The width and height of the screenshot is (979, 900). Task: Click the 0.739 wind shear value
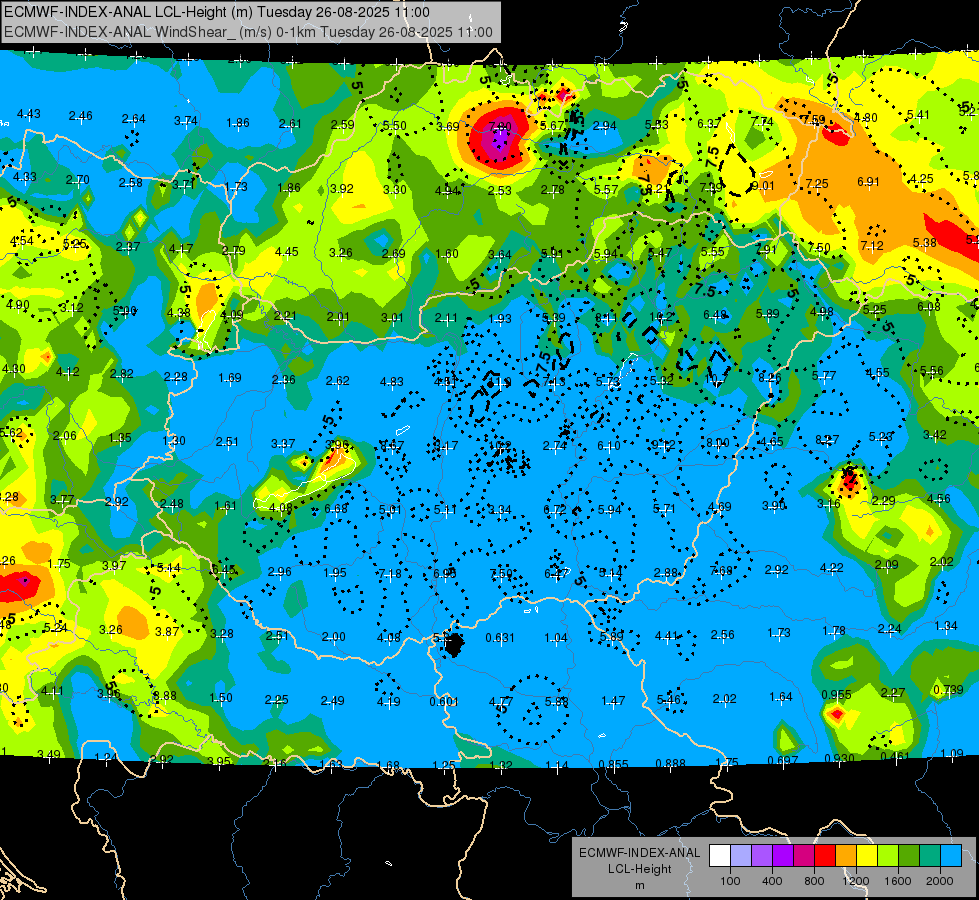[948, 690]
